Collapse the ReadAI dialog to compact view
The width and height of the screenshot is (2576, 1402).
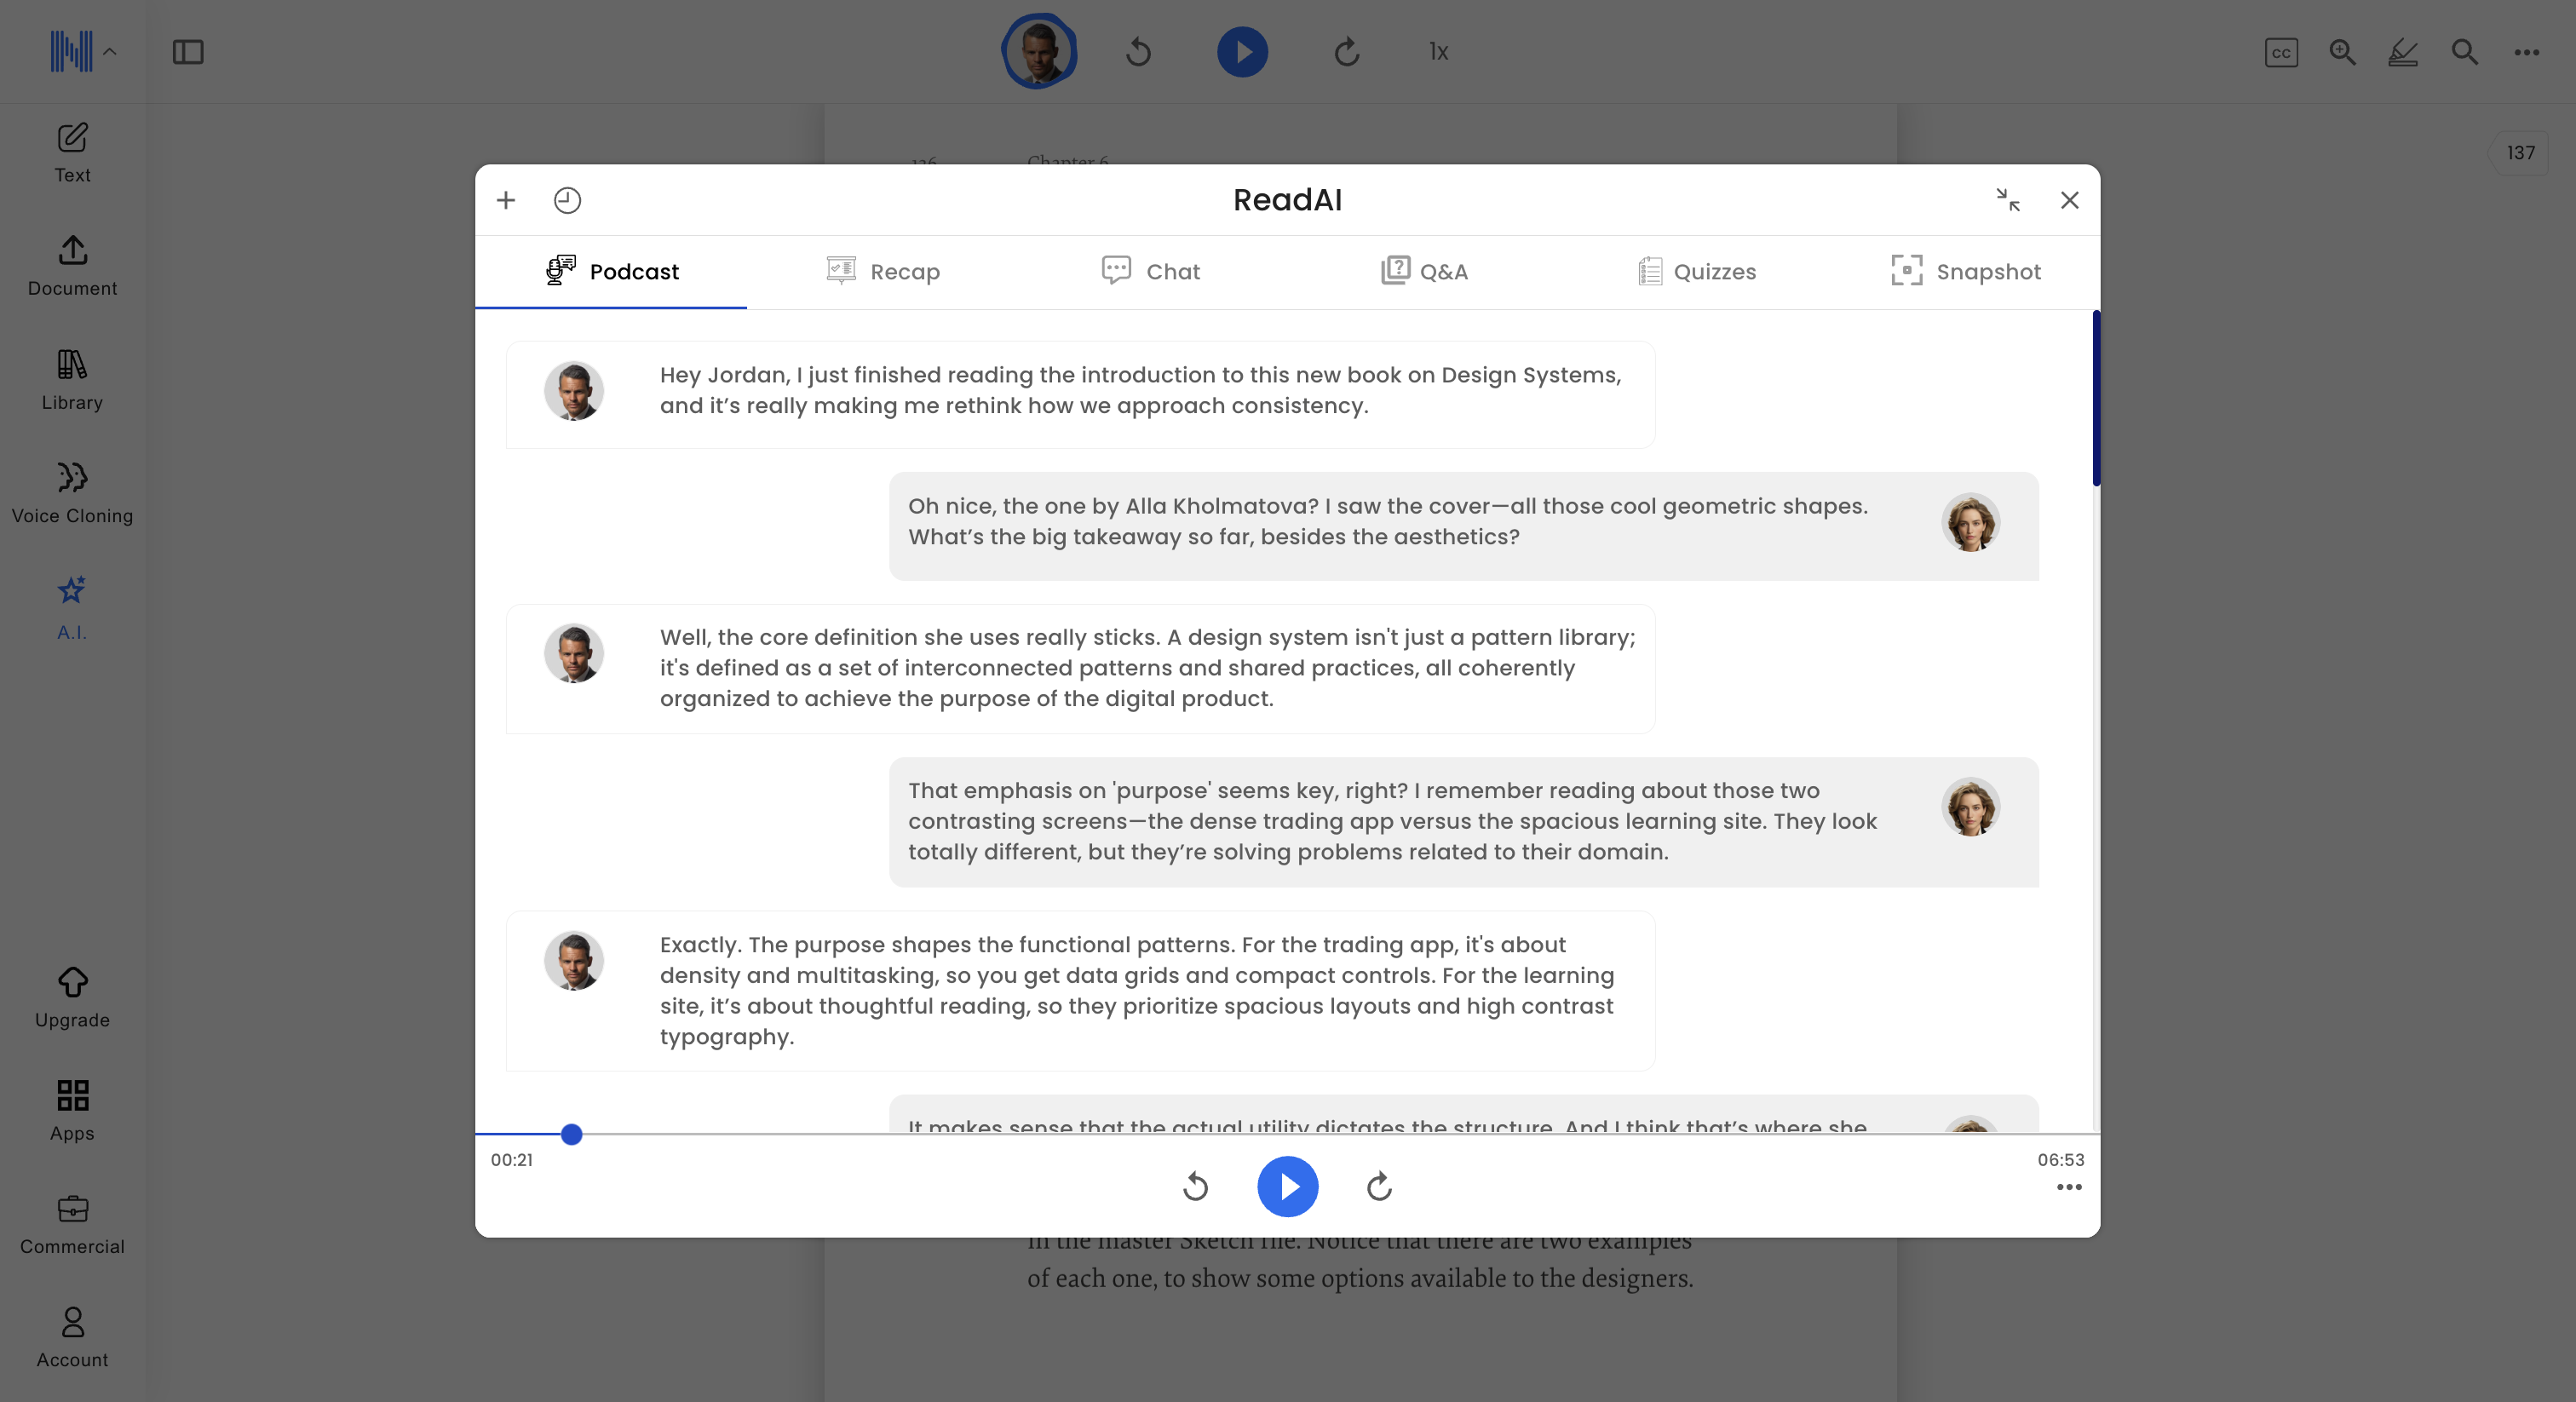(x=2007, y=200)
